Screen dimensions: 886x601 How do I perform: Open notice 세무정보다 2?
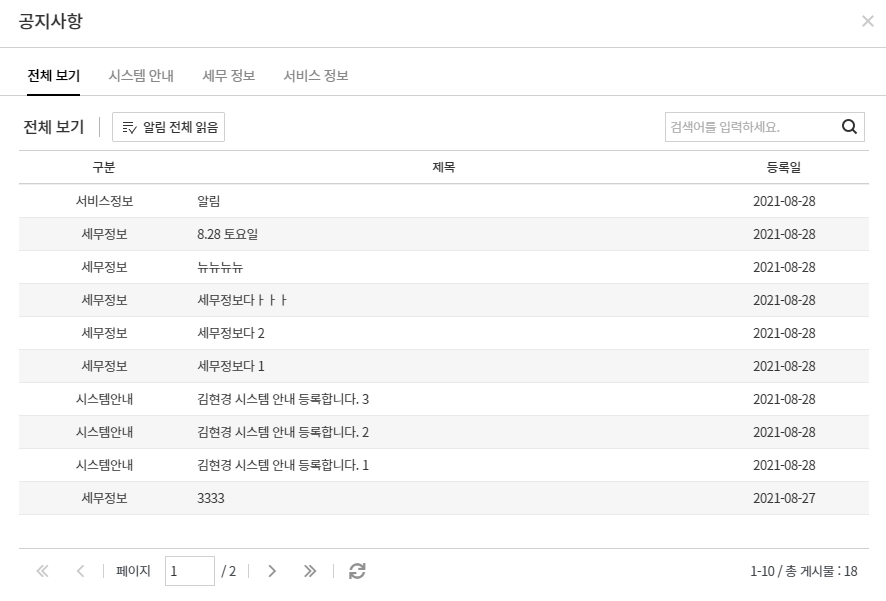click(231, 333)
